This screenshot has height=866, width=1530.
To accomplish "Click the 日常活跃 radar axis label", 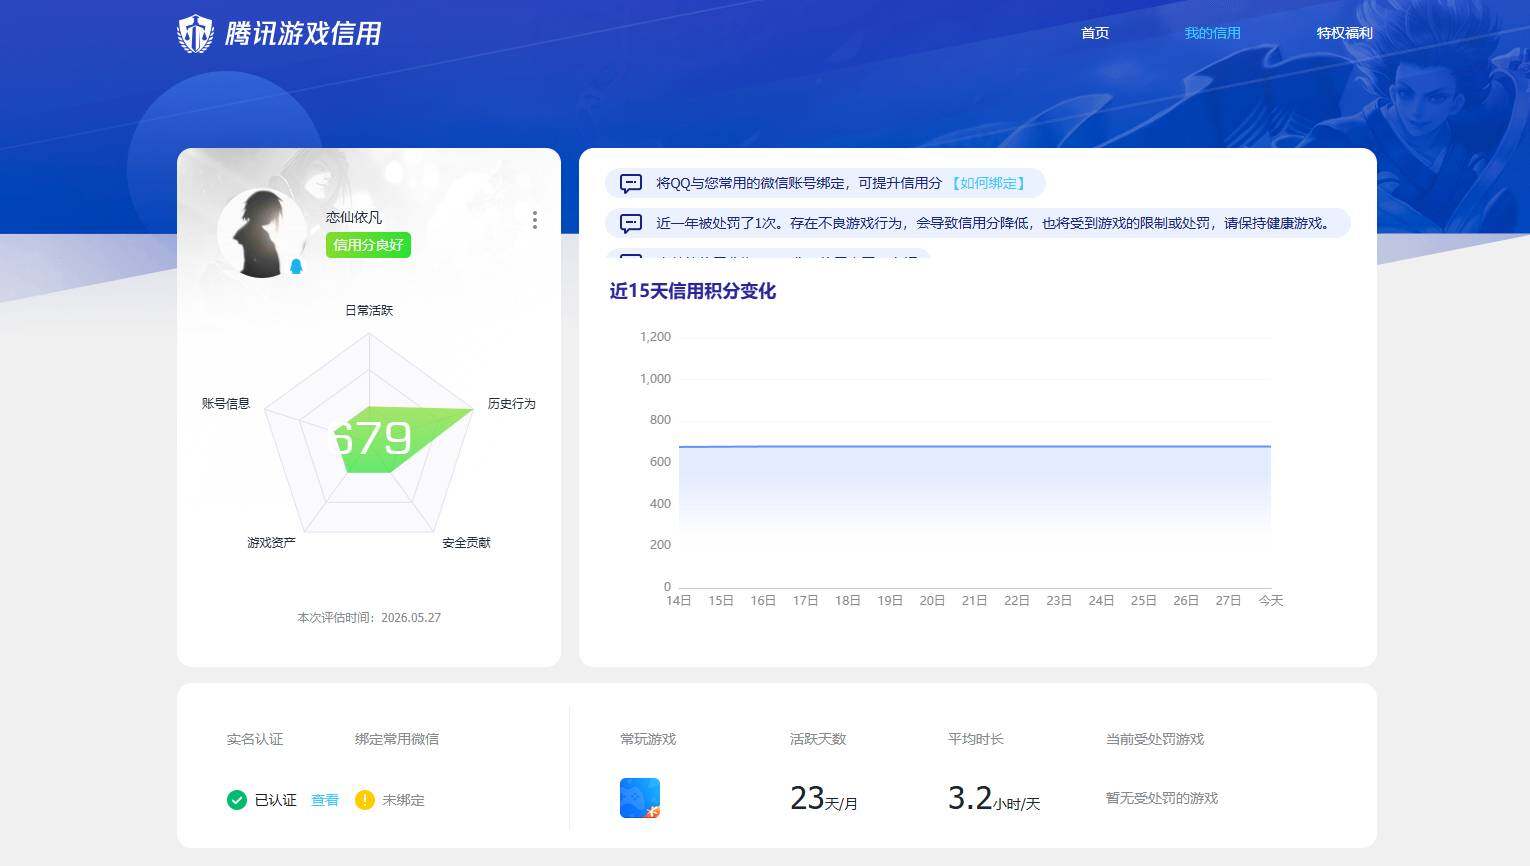I will pos(369,310).
